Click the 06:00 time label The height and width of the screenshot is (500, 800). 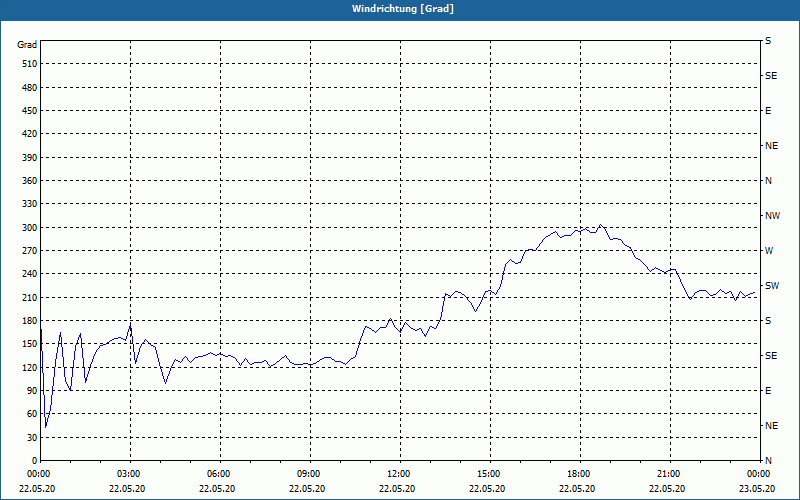coord(217,474)
